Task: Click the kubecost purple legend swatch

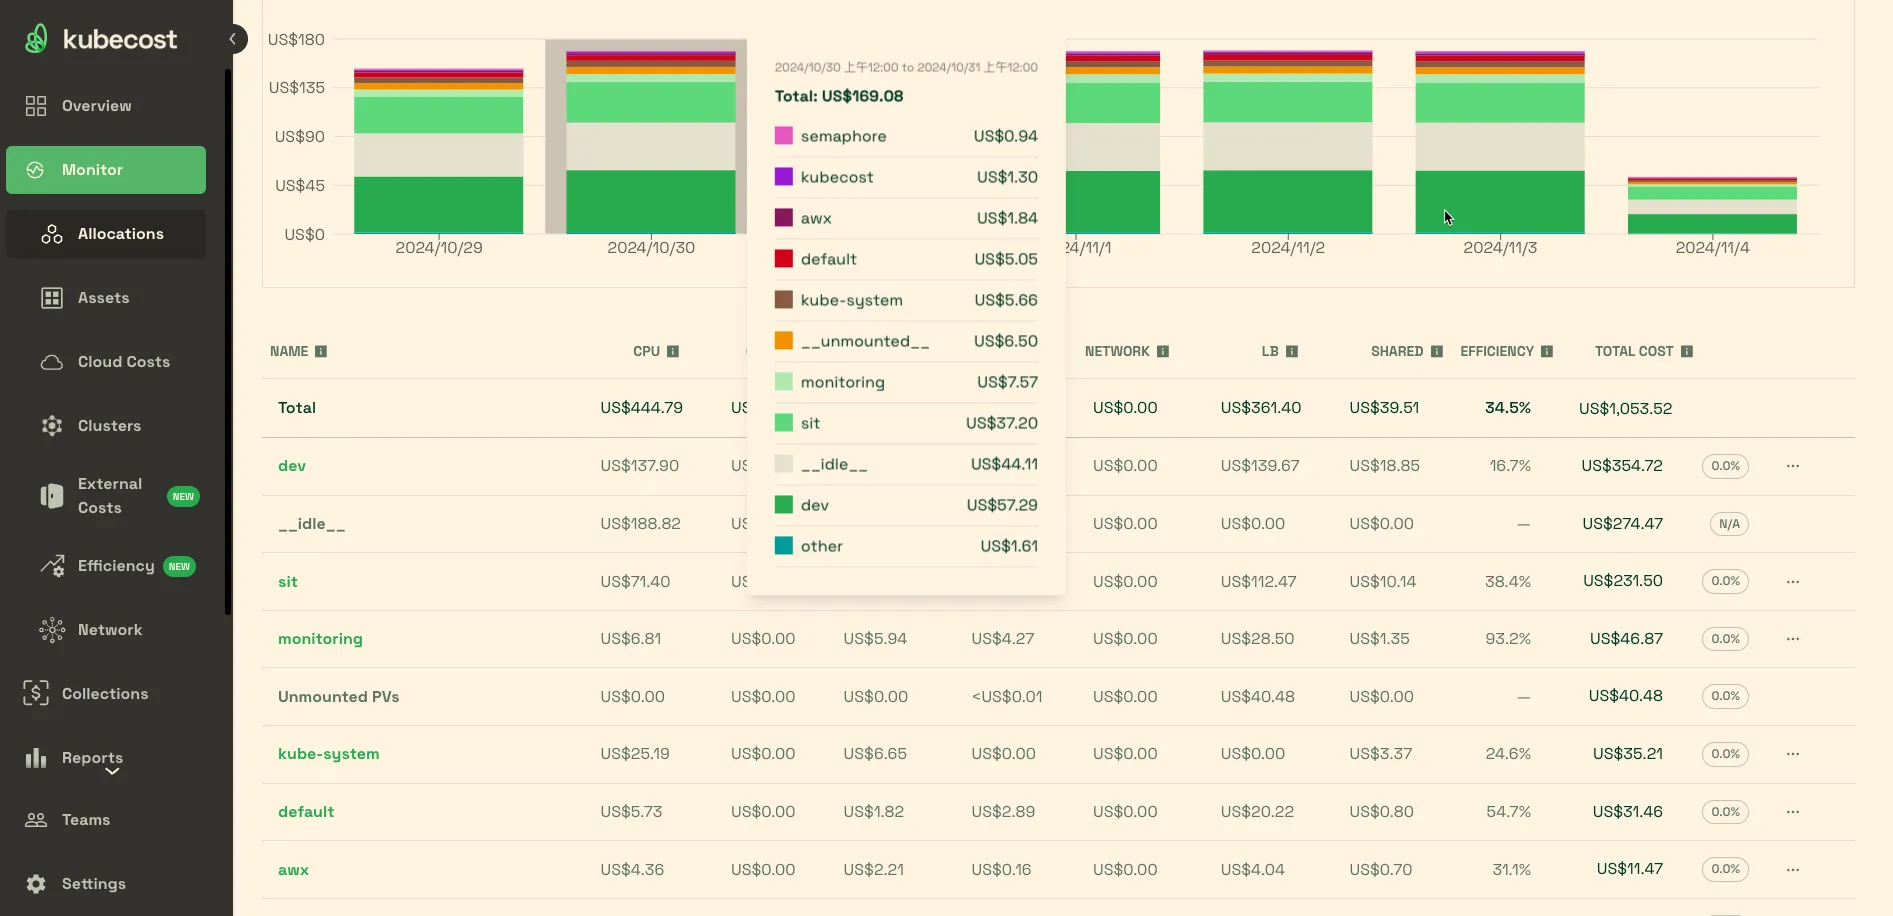Action: click(784, 177)
